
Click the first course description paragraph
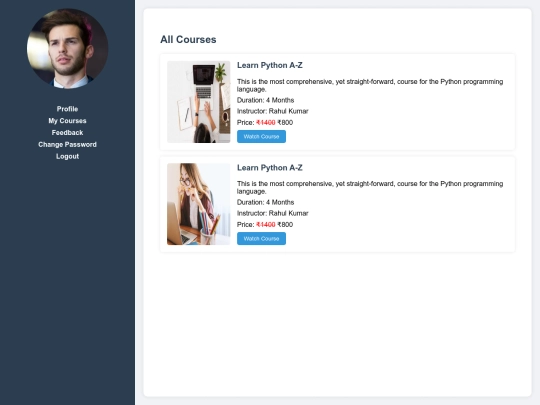coord(370,85)
